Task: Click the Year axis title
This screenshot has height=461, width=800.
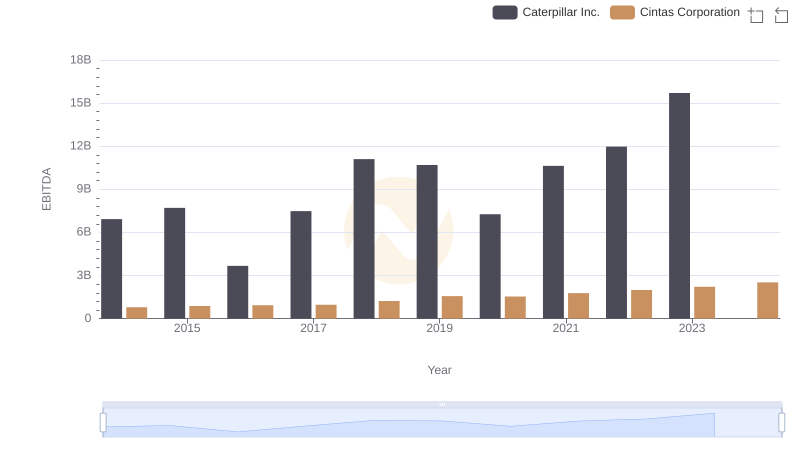Action: click(439, 370)
